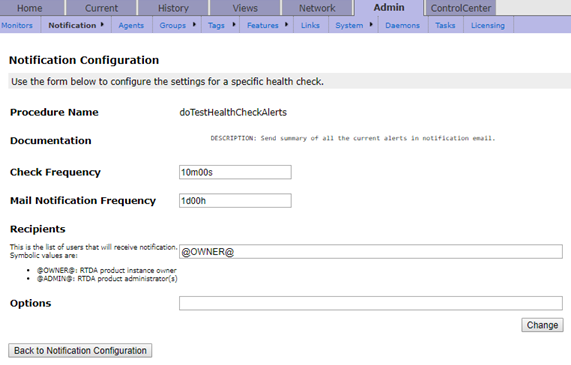Select the procedure name doTestHealthCheckAlerts
The width and height of the screenshot is (571, 365).
pos(233,112)
